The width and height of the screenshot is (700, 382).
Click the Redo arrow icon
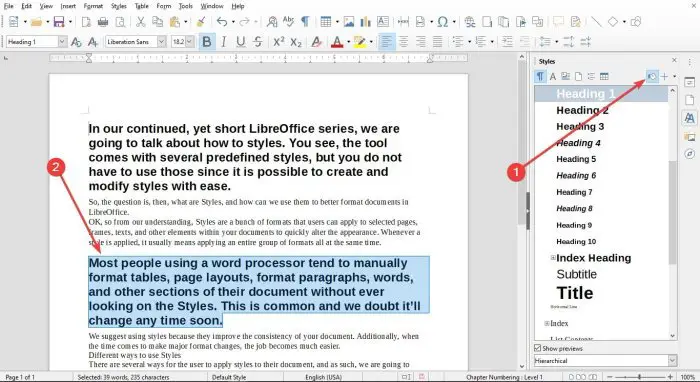(x=244, y=21)
